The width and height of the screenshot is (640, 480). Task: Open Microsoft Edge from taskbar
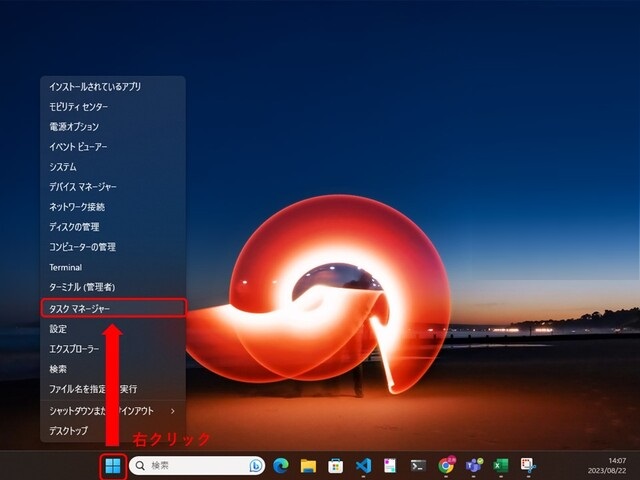281,465
